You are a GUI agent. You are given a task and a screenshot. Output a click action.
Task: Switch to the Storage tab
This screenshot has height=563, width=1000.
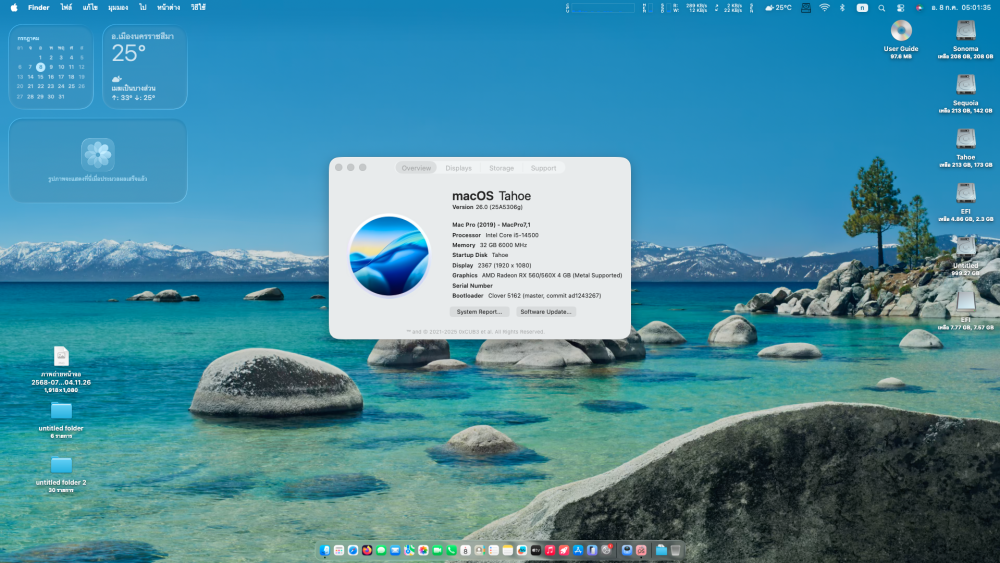501,168
